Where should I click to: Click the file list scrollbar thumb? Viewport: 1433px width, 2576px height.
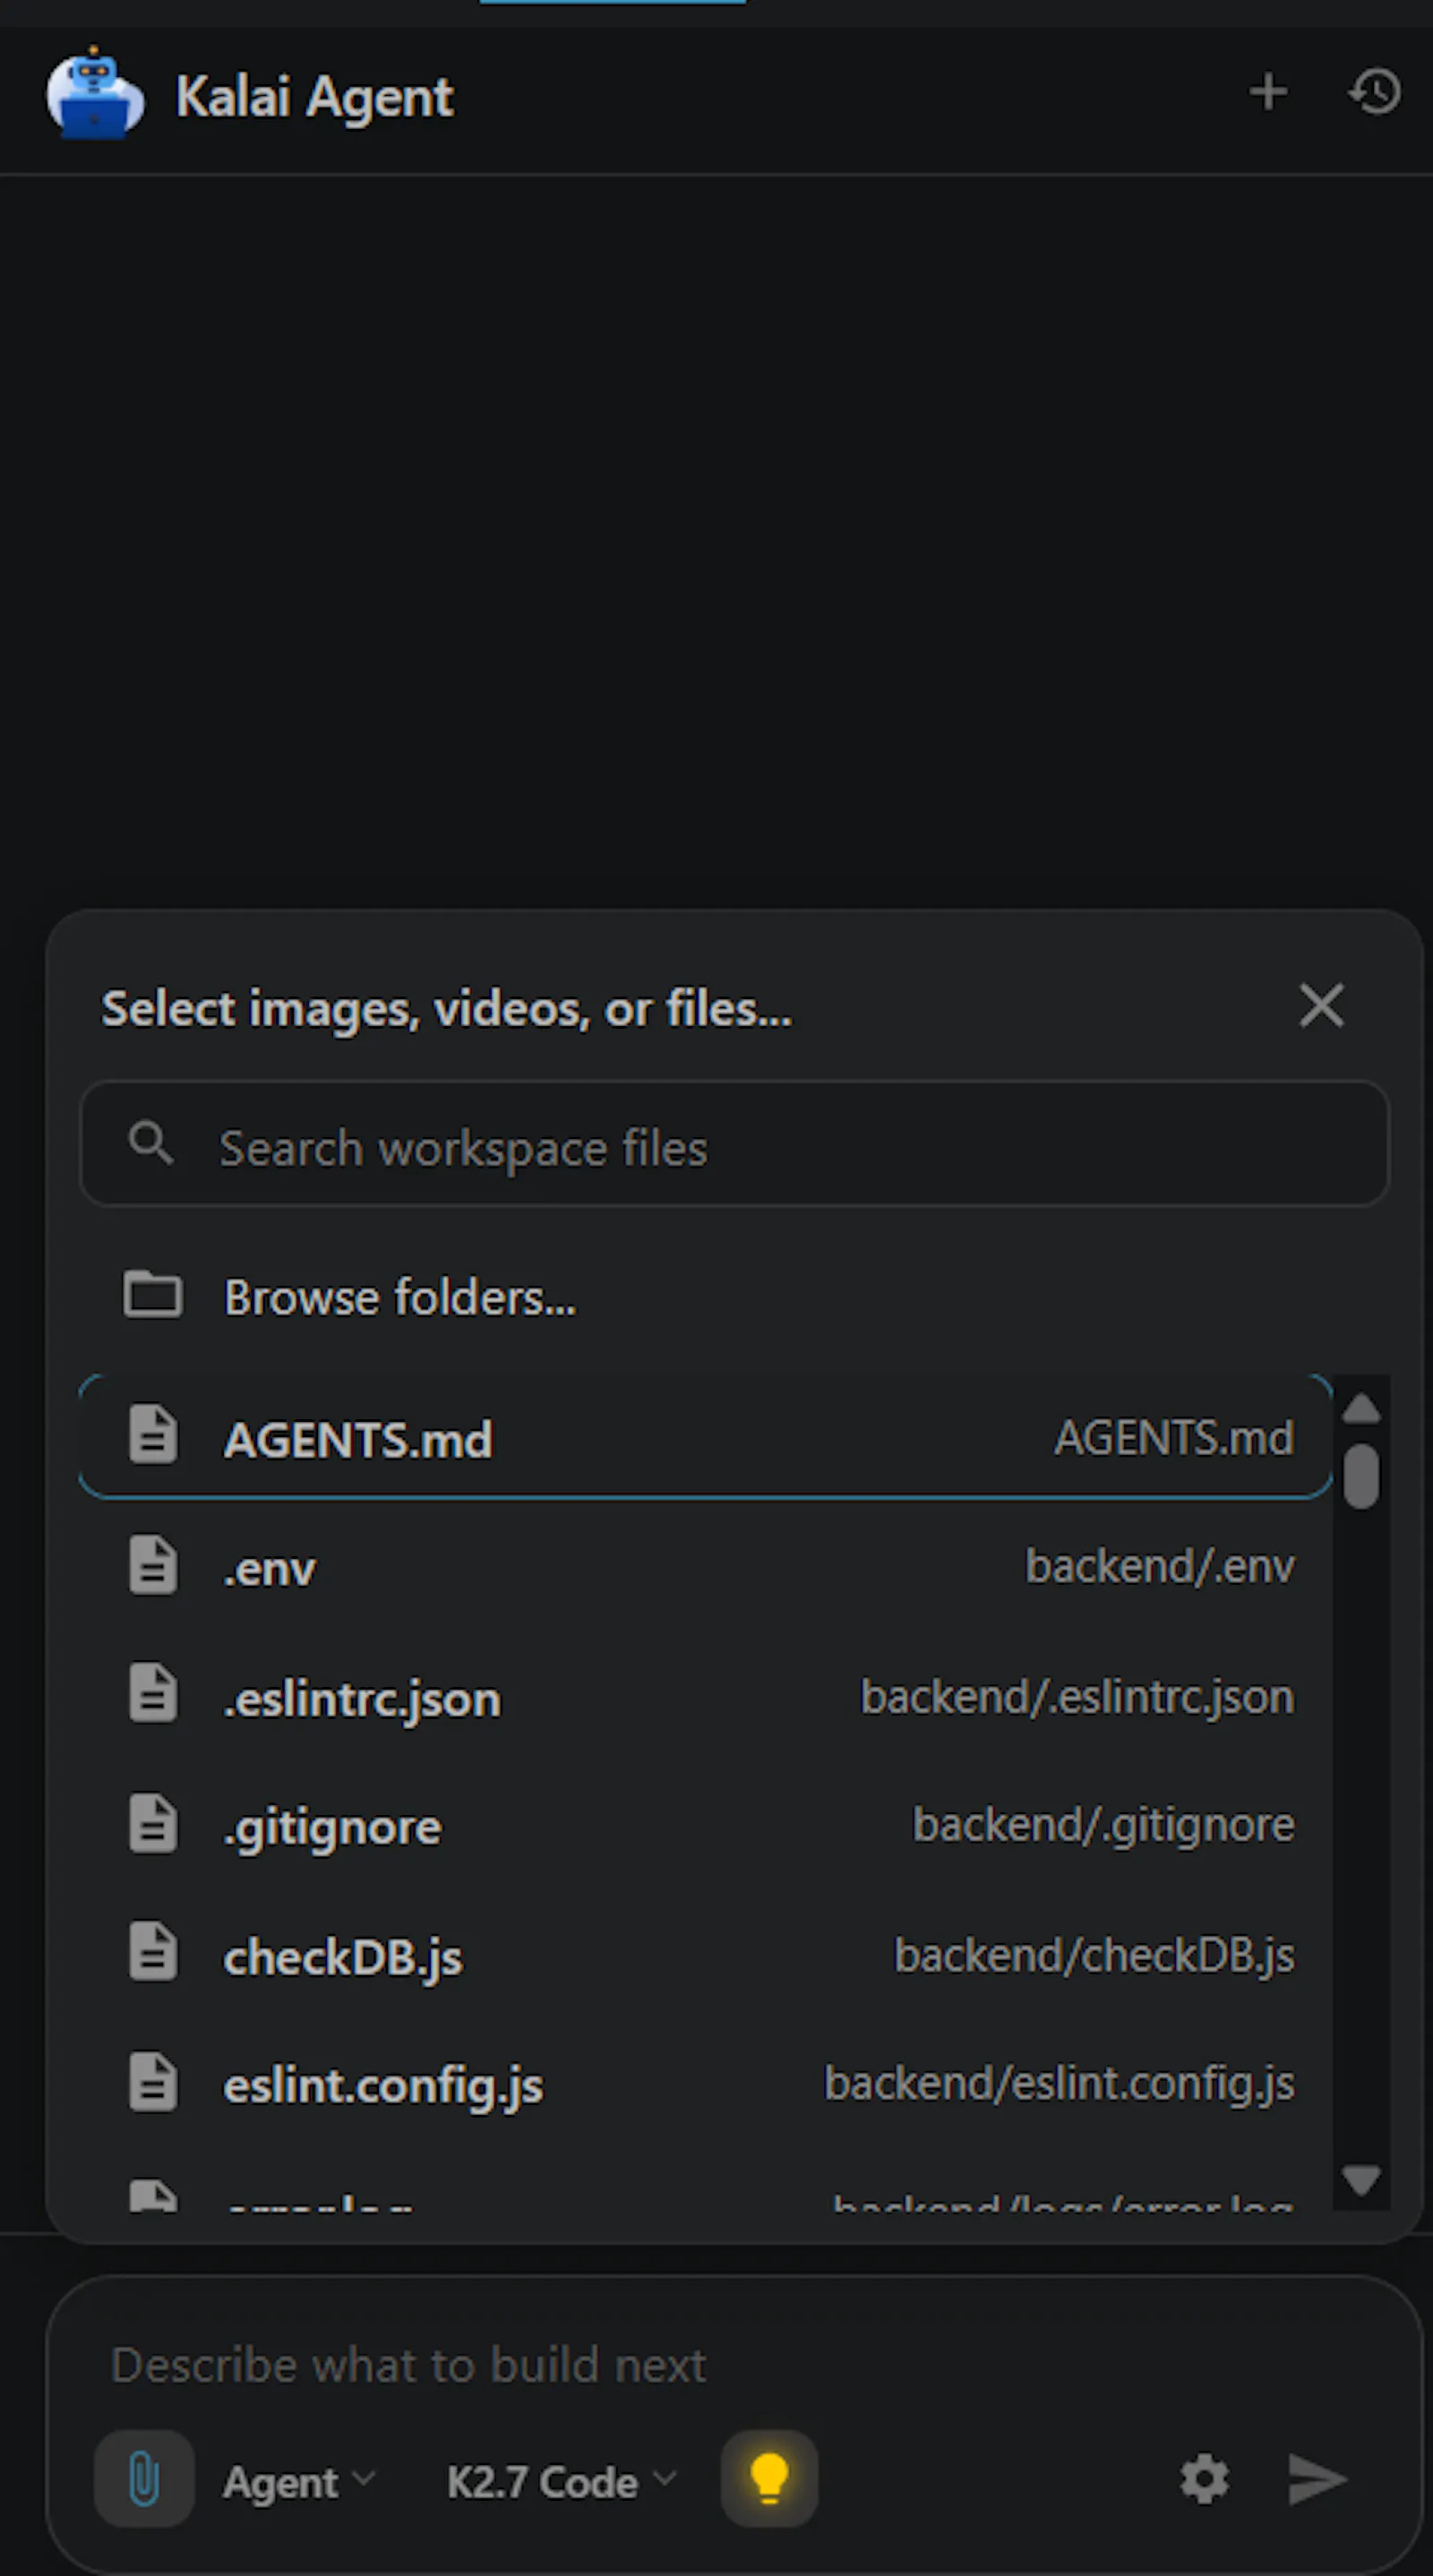click(1361, 1475)
